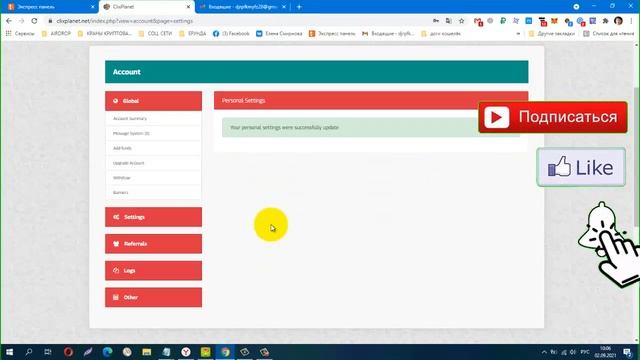The width and height of the screenshot is (640, 360).
Task: Click the Подписаться subscribe button
Action: pos(553,117)
